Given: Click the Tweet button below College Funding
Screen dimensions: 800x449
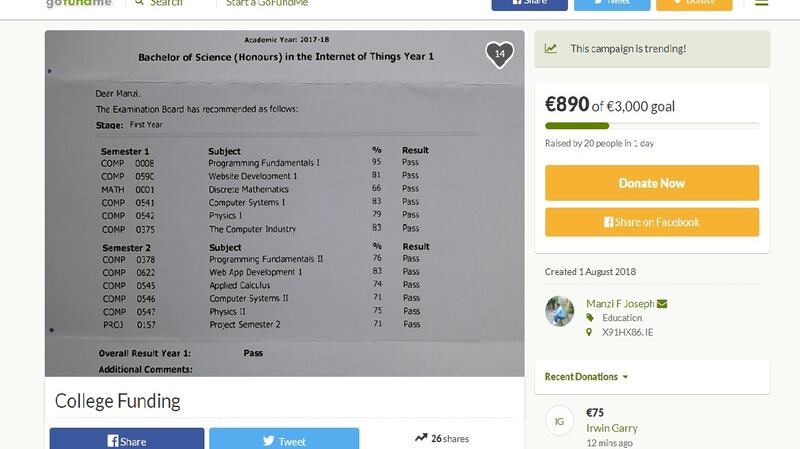Looking at the screenshot, I should tap(284, 440).
